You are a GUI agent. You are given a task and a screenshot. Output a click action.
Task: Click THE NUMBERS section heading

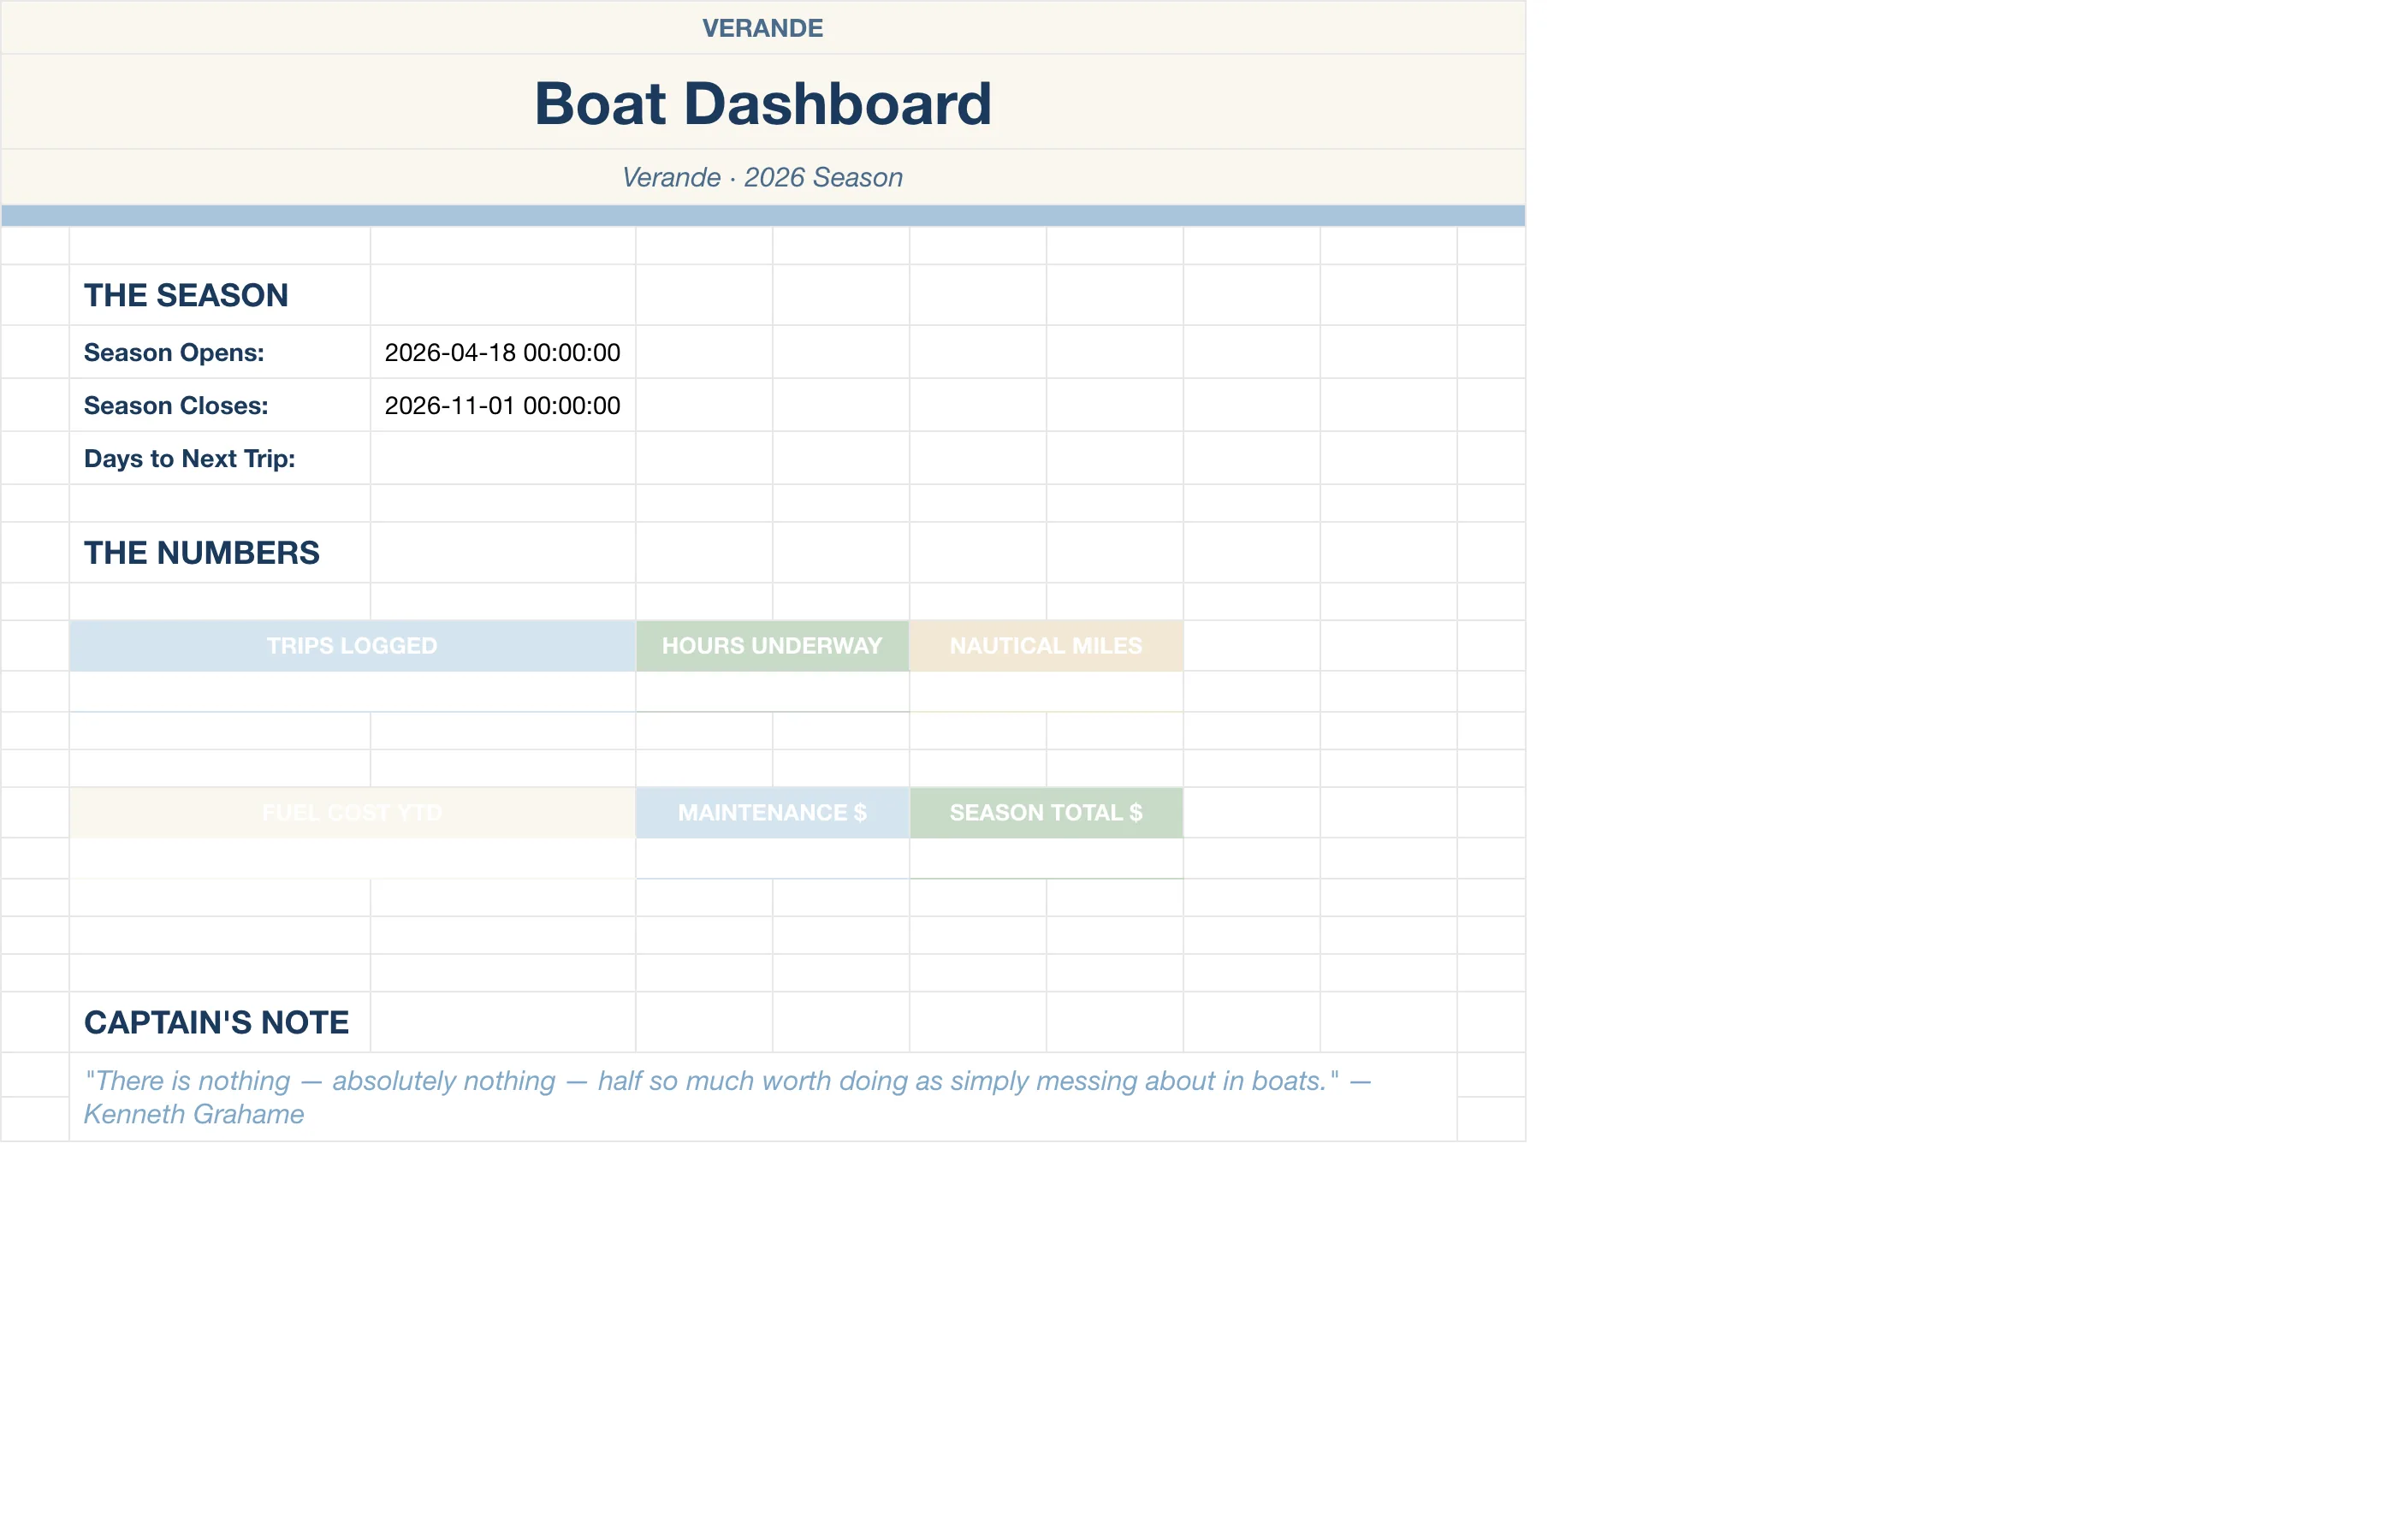pos(201,552)
